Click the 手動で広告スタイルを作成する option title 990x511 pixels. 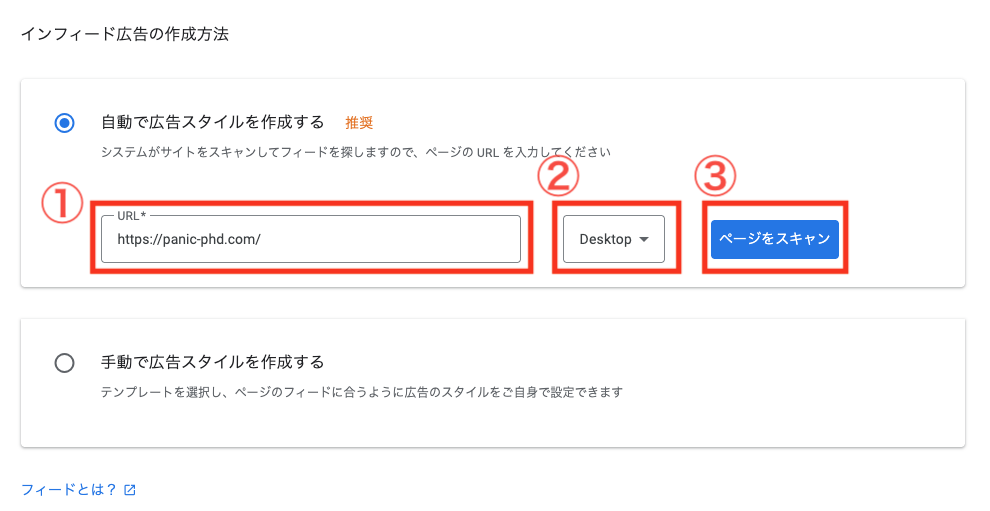[x=213, y=362]
